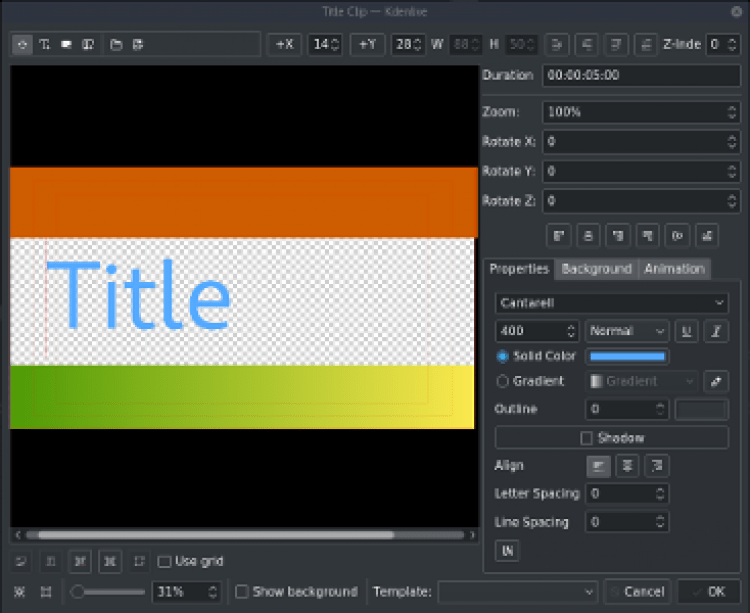
Task: Click the underline font style button
Action: click(x=687, y=331)
